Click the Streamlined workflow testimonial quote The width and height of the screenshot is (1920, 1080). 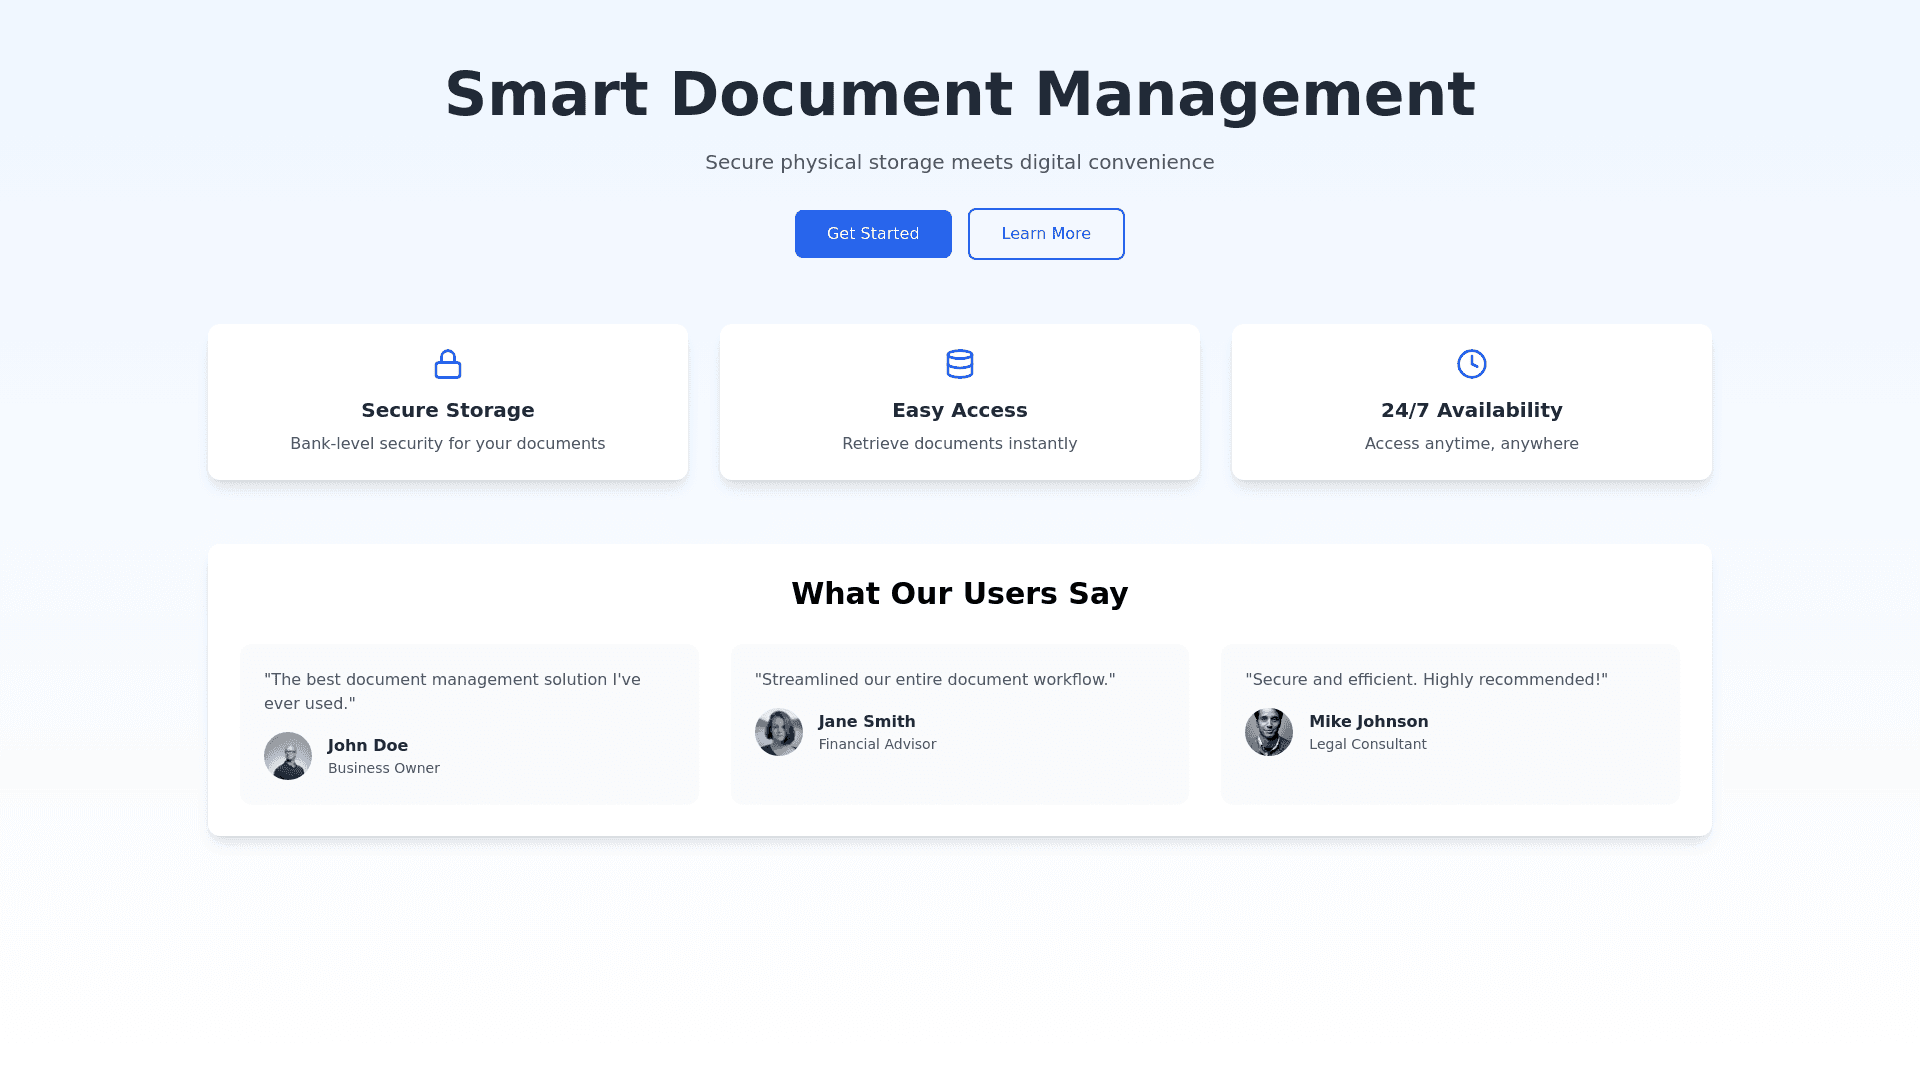[934, 680]
